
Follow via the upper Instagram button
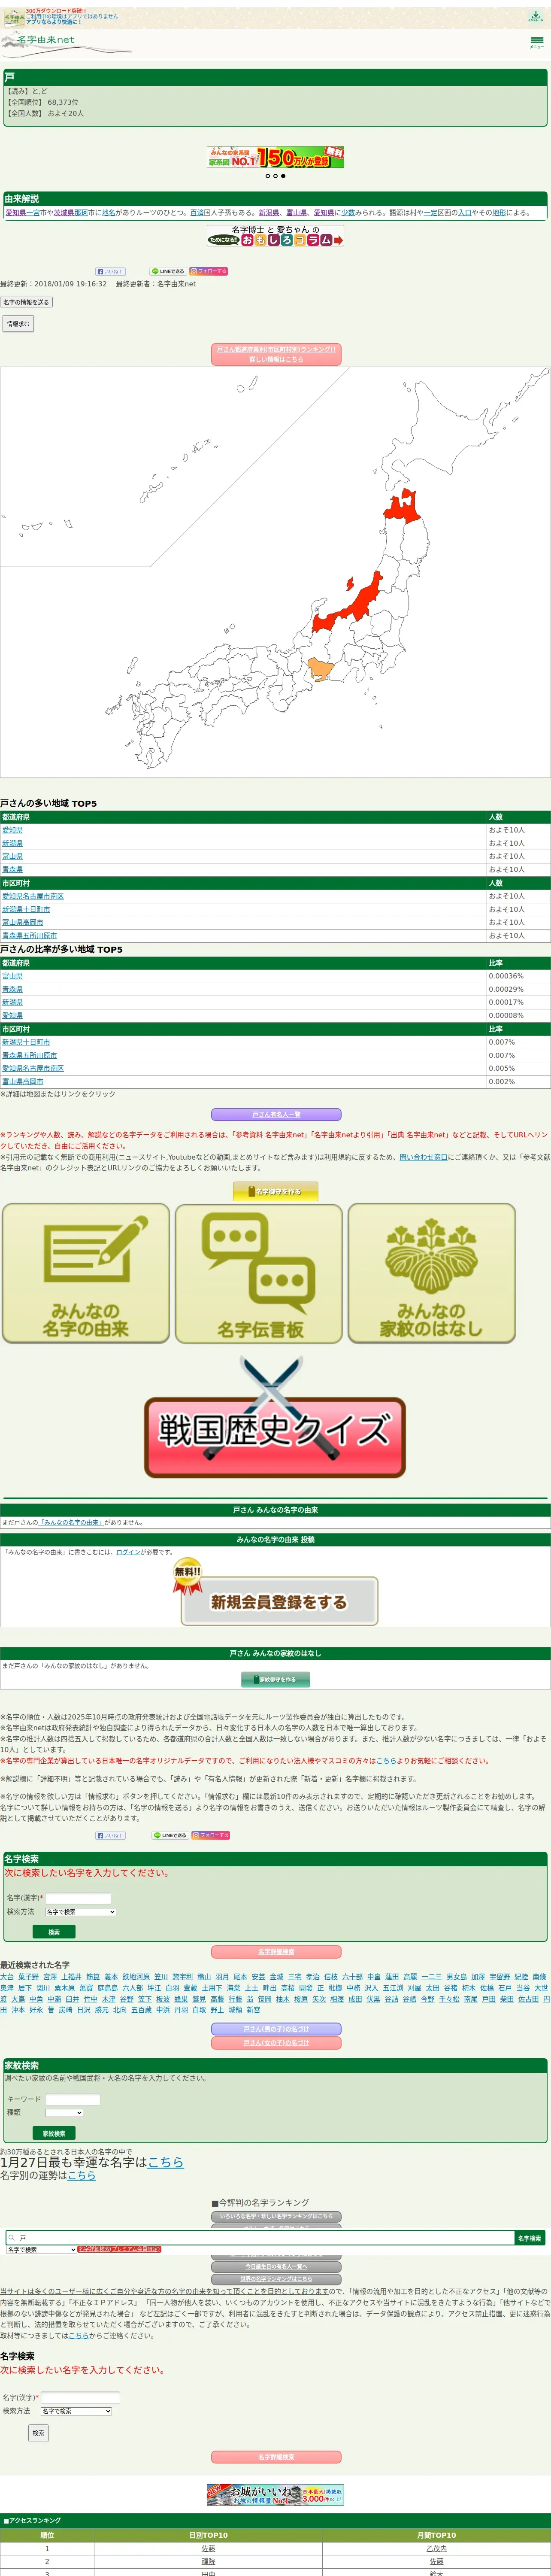click(x=209, y=271)
